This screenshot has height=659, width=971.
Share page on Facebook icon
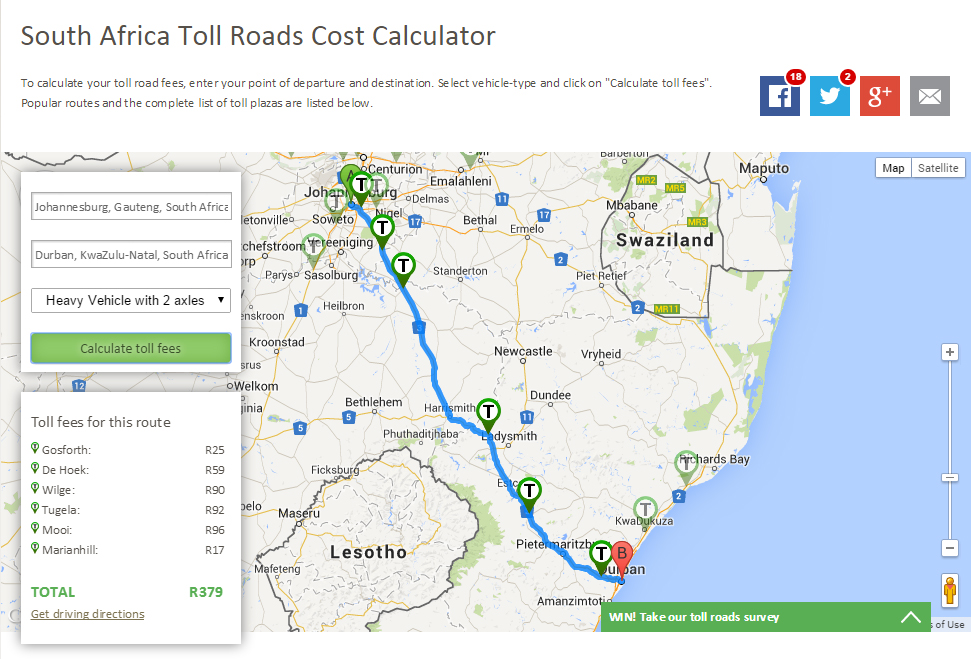780,96
